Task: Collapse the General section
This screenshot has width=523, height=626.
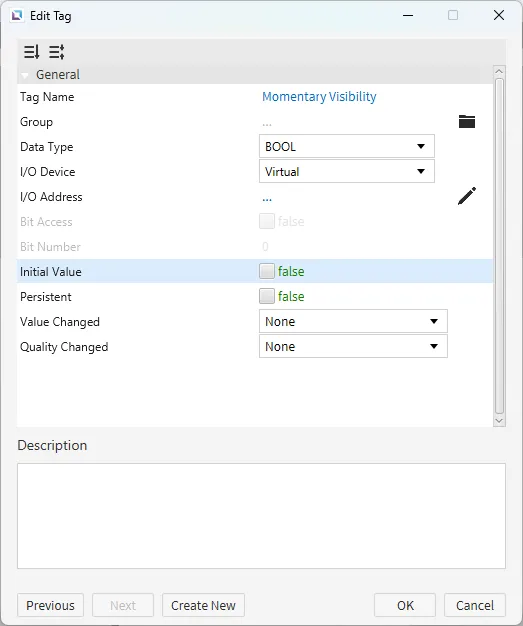Action: point(25,75)
